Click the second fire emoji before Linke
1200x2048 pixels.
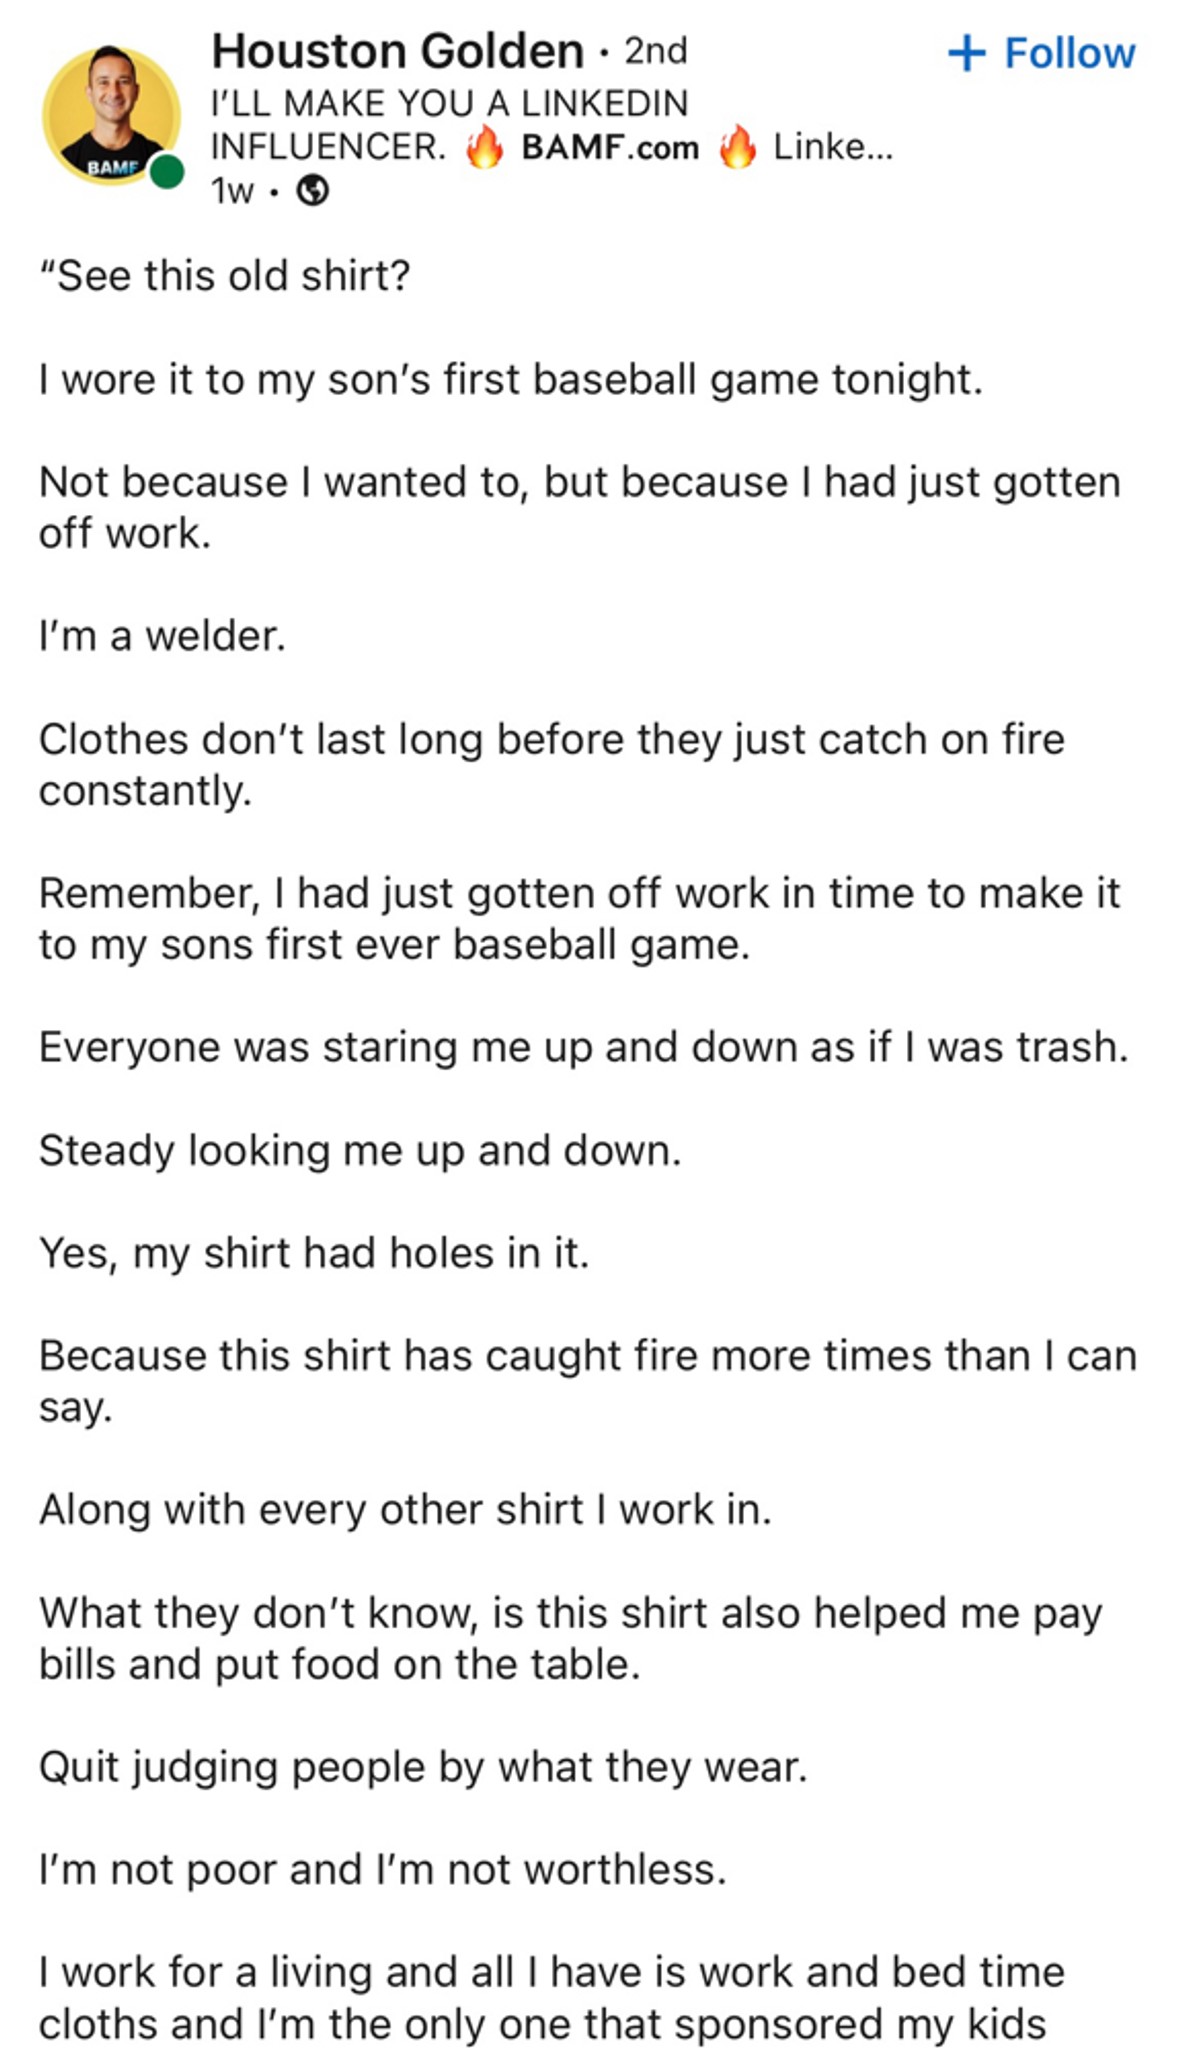tap(738, 147)
